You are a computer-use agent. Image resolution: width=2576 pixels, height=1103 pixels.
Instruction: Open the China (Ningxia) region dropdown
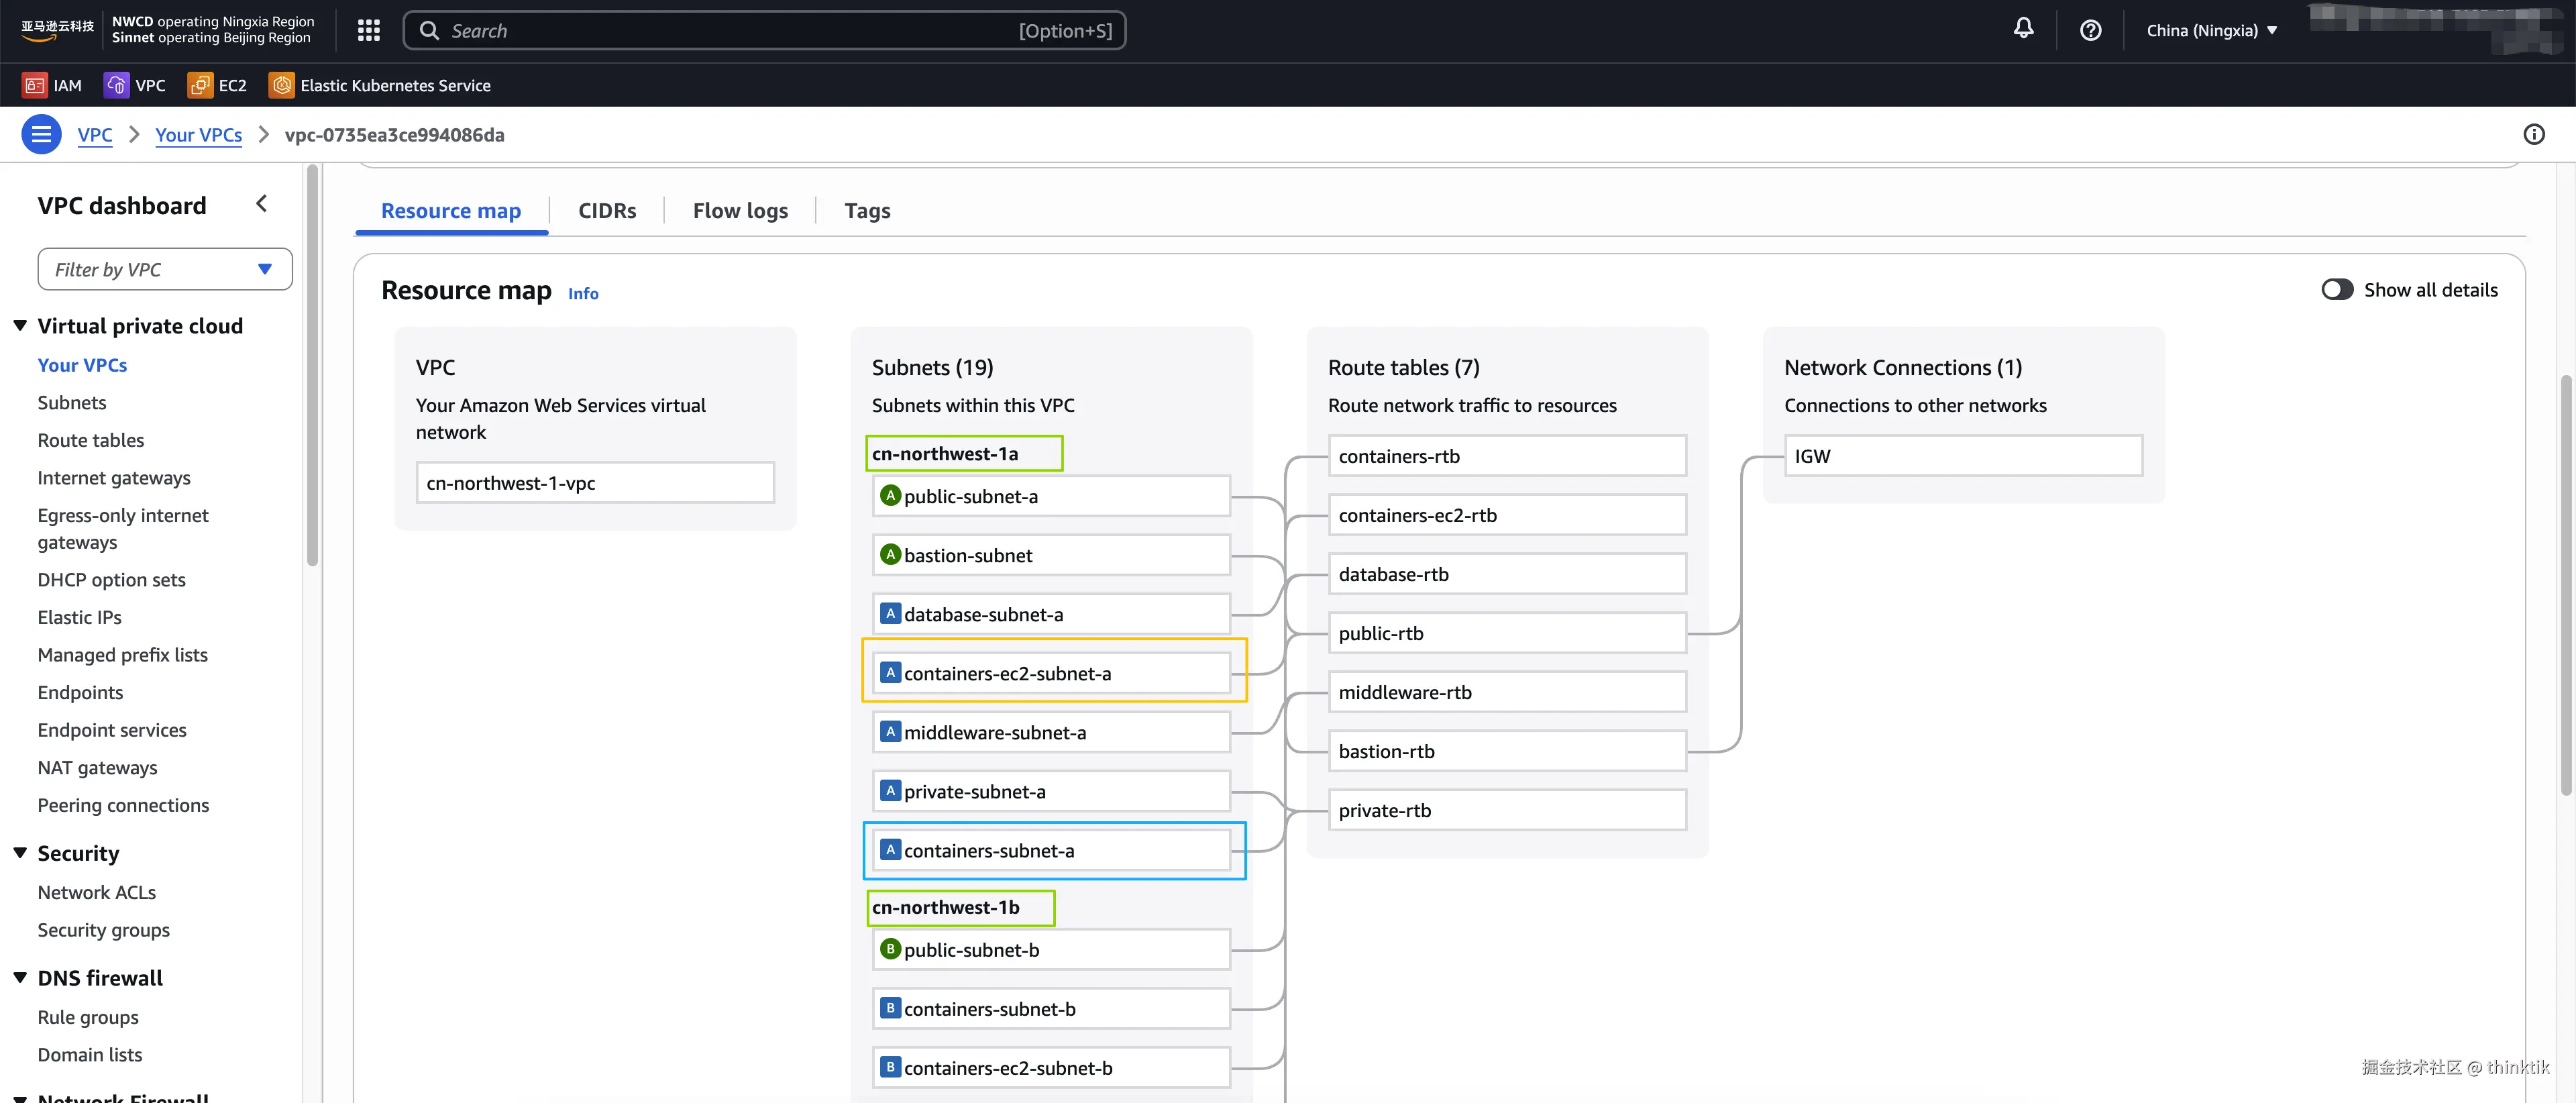2212,30
